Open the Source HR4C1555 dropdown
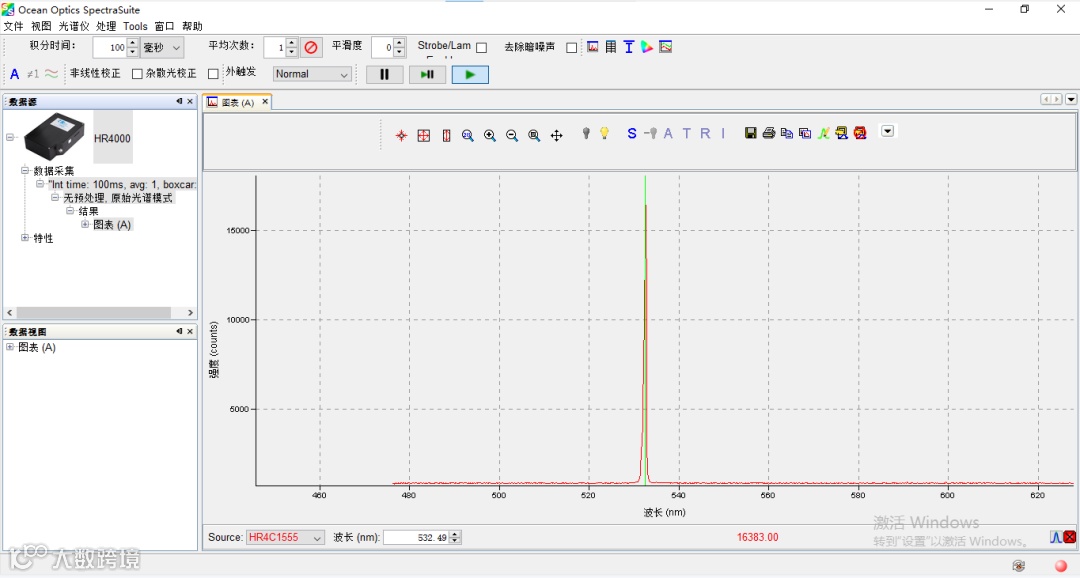This screenshot has height=578, width=1080. (285, 537)
